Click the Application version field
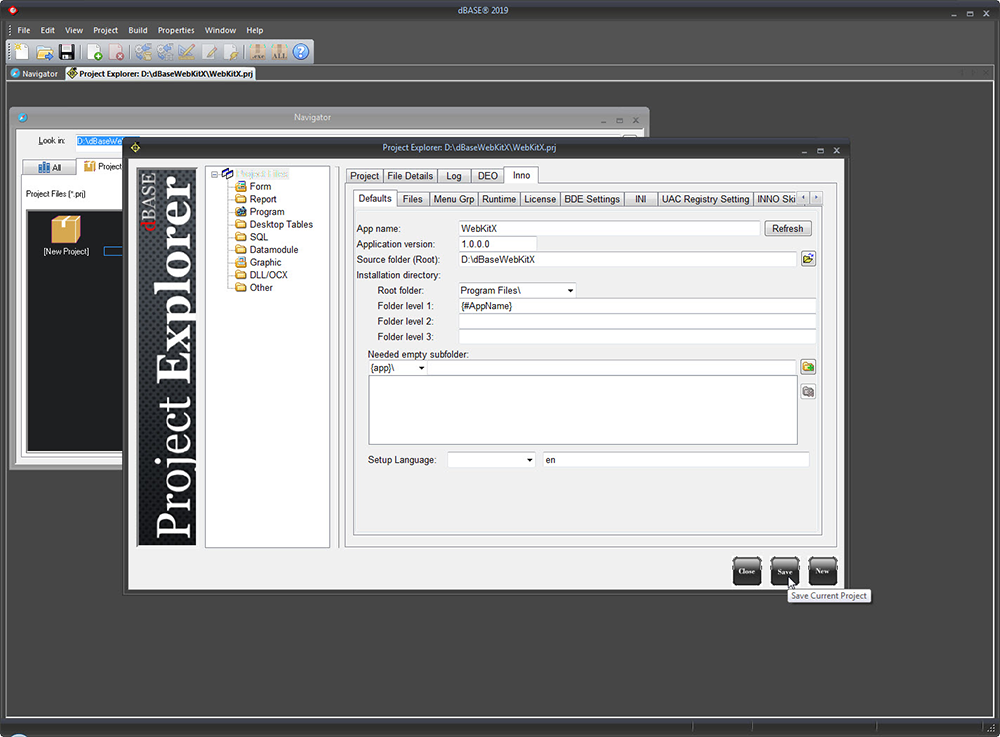The width and height of the screenshot is (1000, 737). pos(497,244)
